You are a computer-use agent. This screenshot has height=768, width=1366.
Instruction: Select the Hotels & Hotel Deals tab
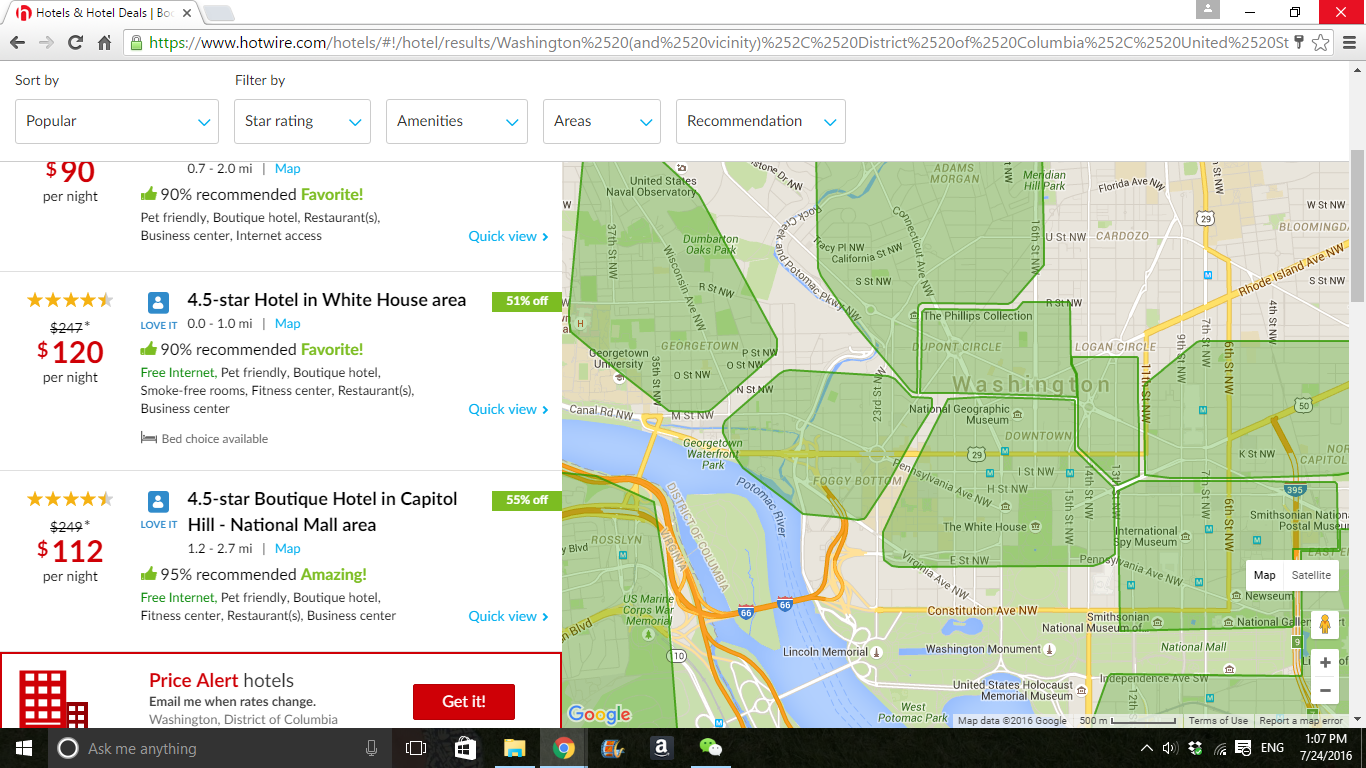tap(100, 13)
